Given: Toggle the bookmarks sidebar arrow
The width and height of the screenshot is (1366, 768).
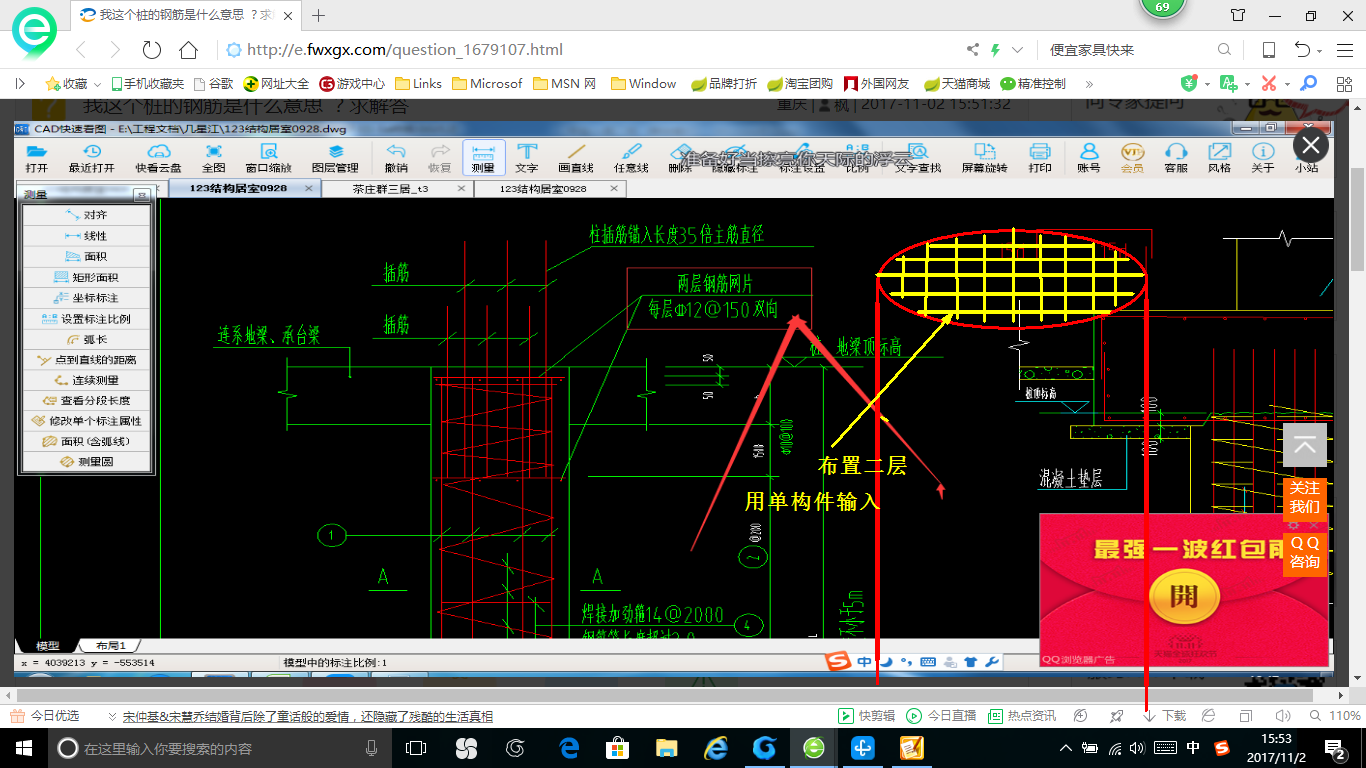Looking at the screenshot, I should (x=20, y=84).
